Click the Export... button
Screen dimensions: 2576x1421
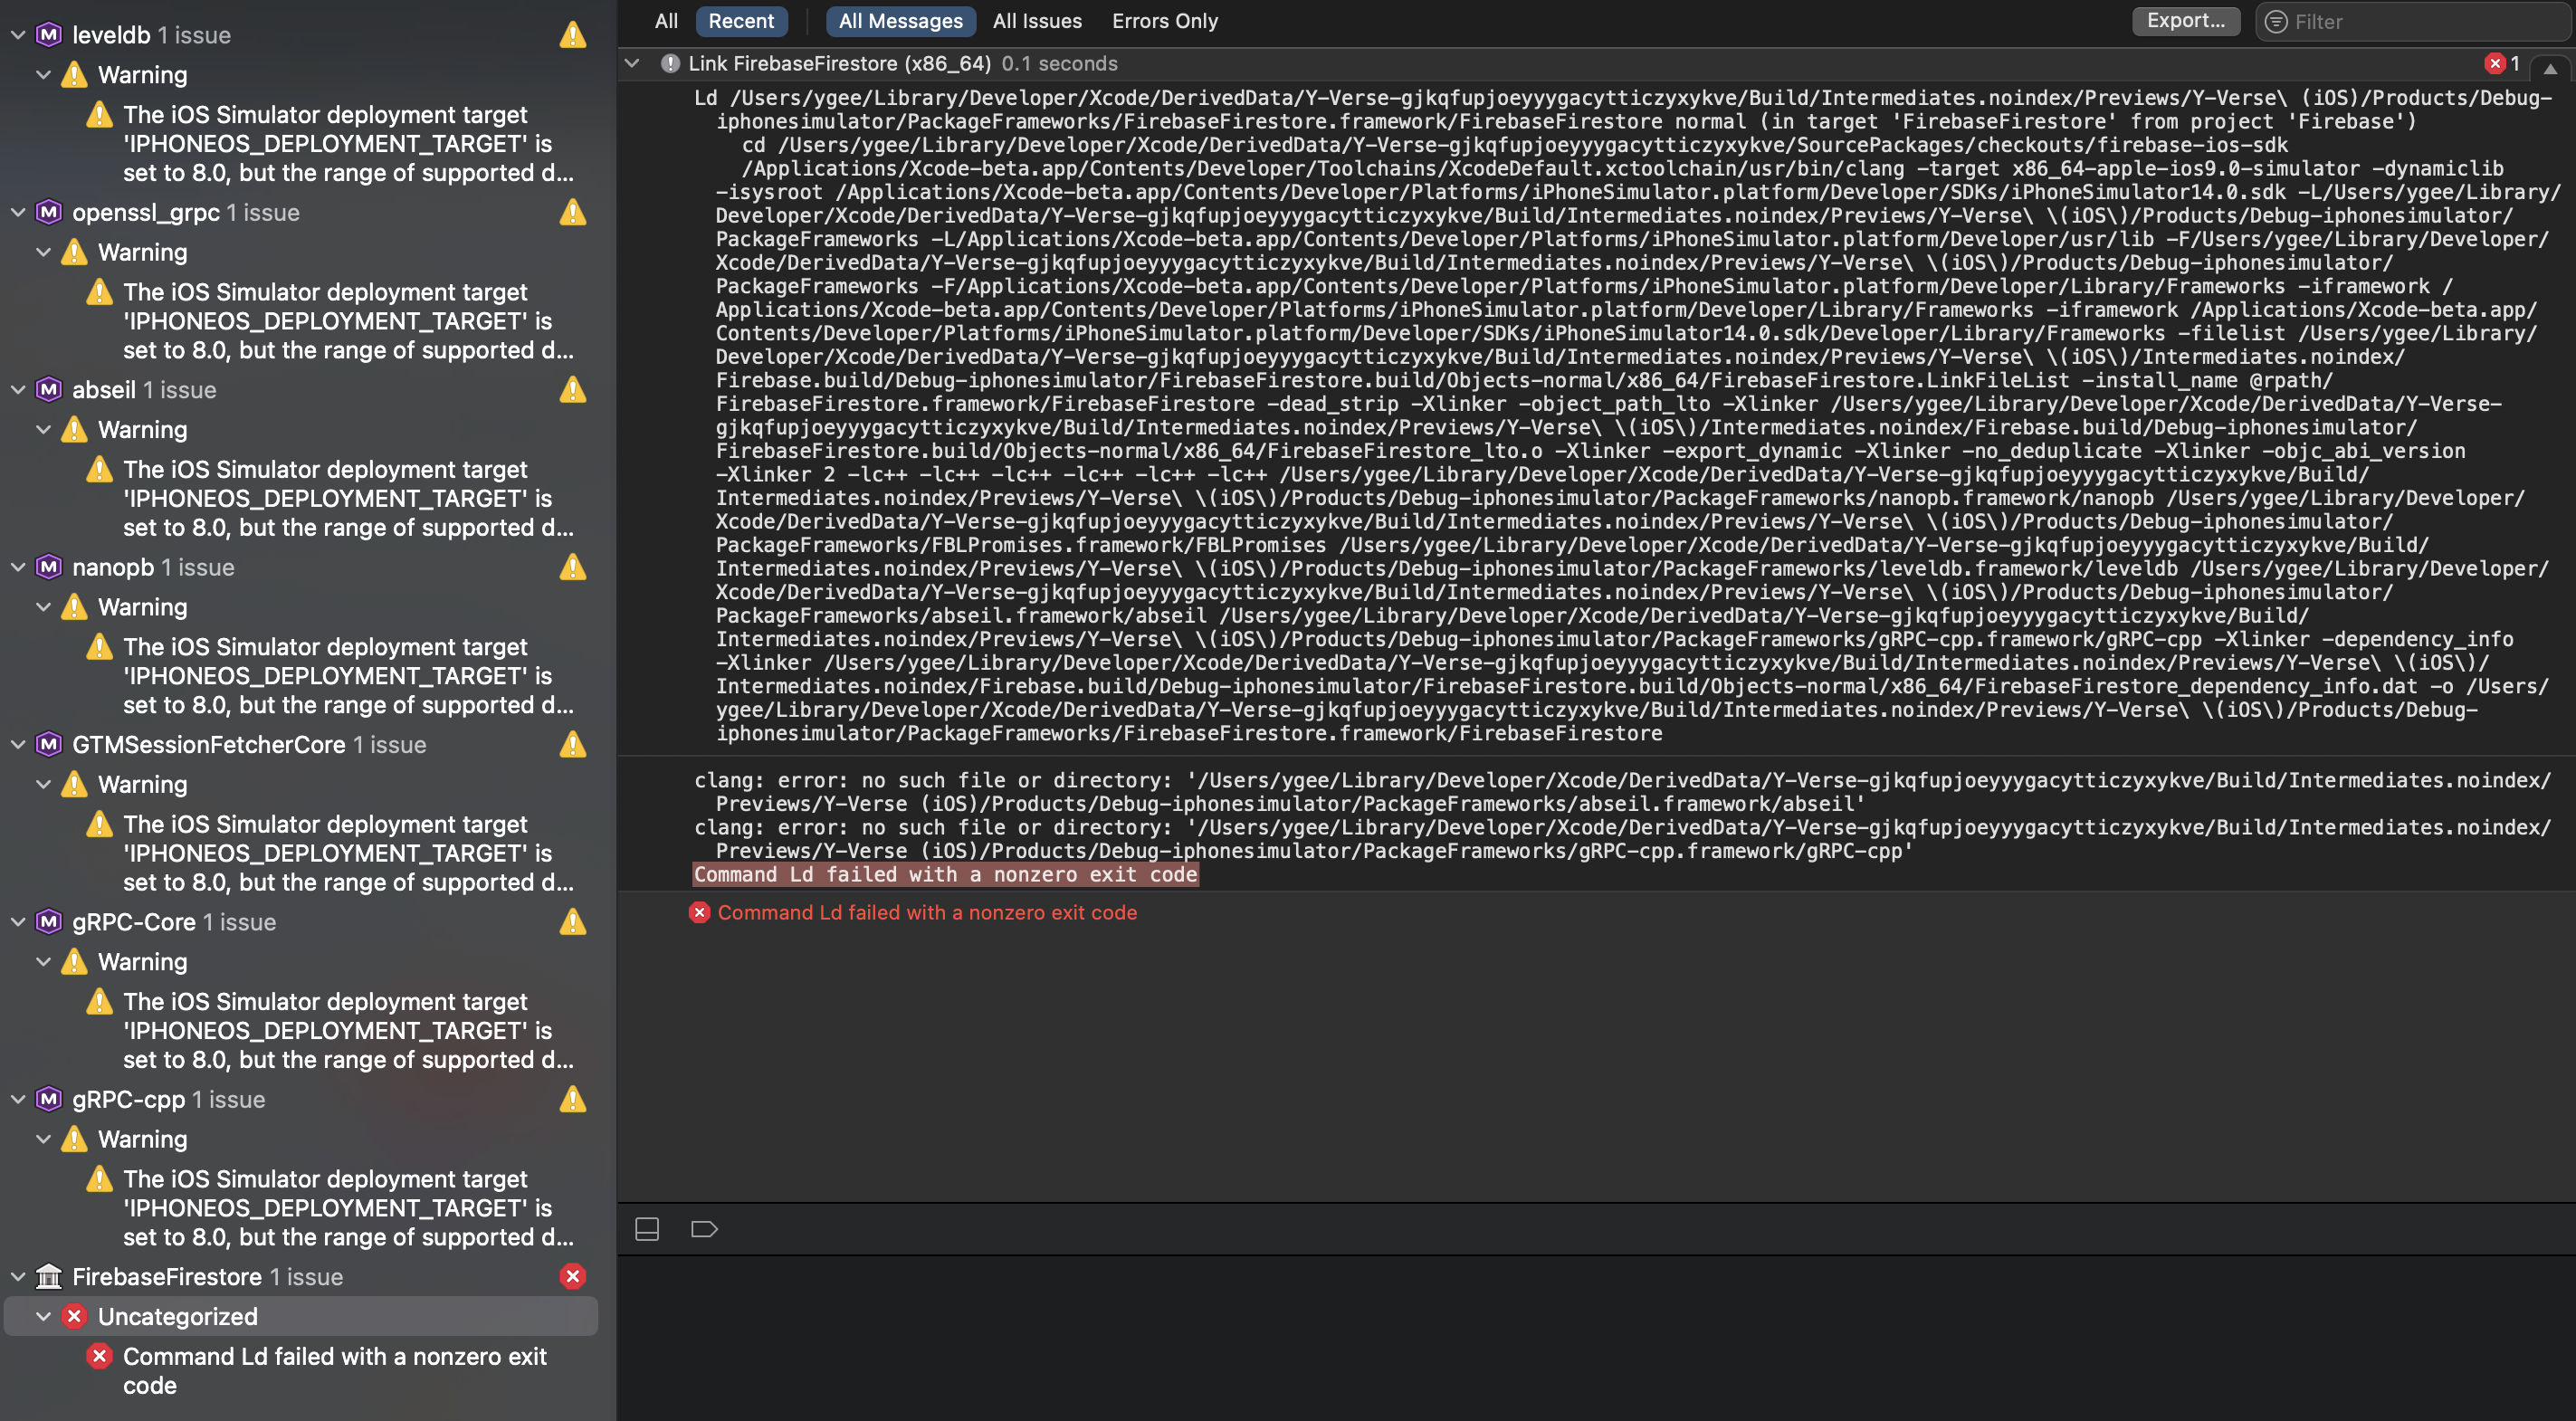[x=2185, y=21]
